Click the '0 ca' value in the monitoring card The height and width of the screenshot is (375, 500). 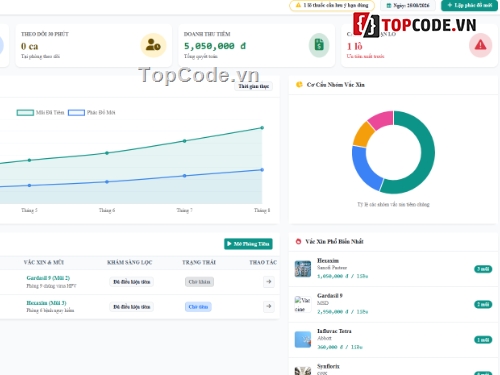click(x=29, y=46)
